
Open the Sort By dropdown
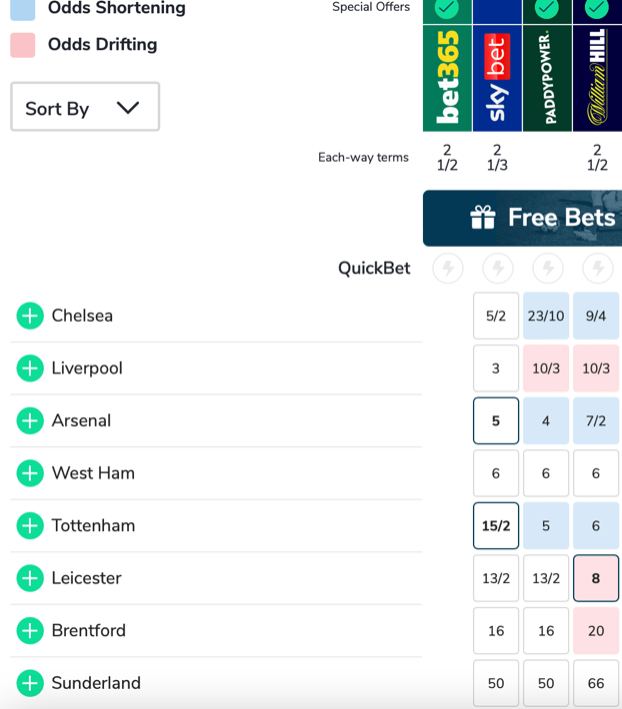tap(85, 107)
